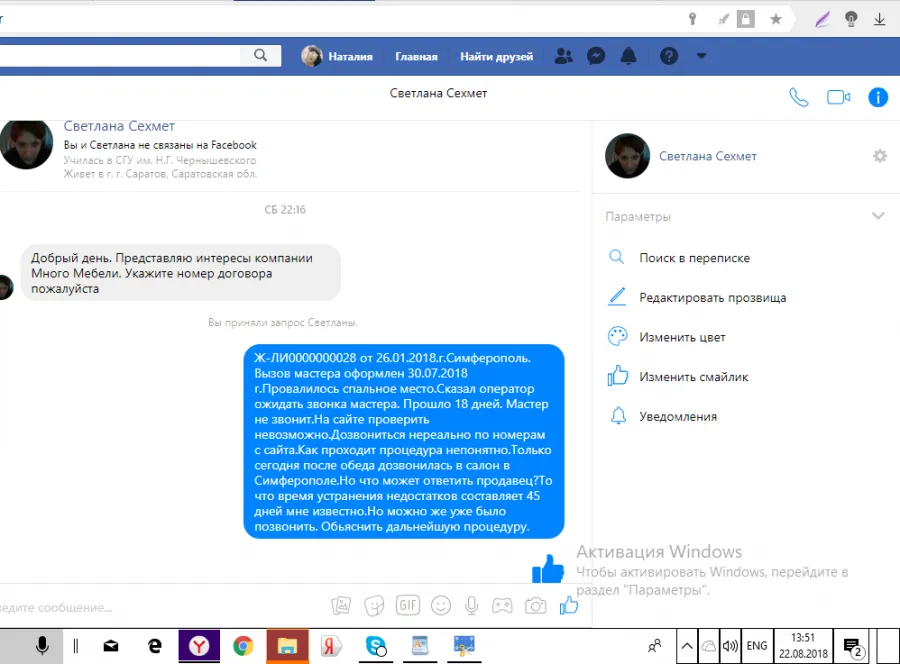Open the taskbar clock showing 13:51
This screenshot has height=664, width=900.
tap(803, 646)
